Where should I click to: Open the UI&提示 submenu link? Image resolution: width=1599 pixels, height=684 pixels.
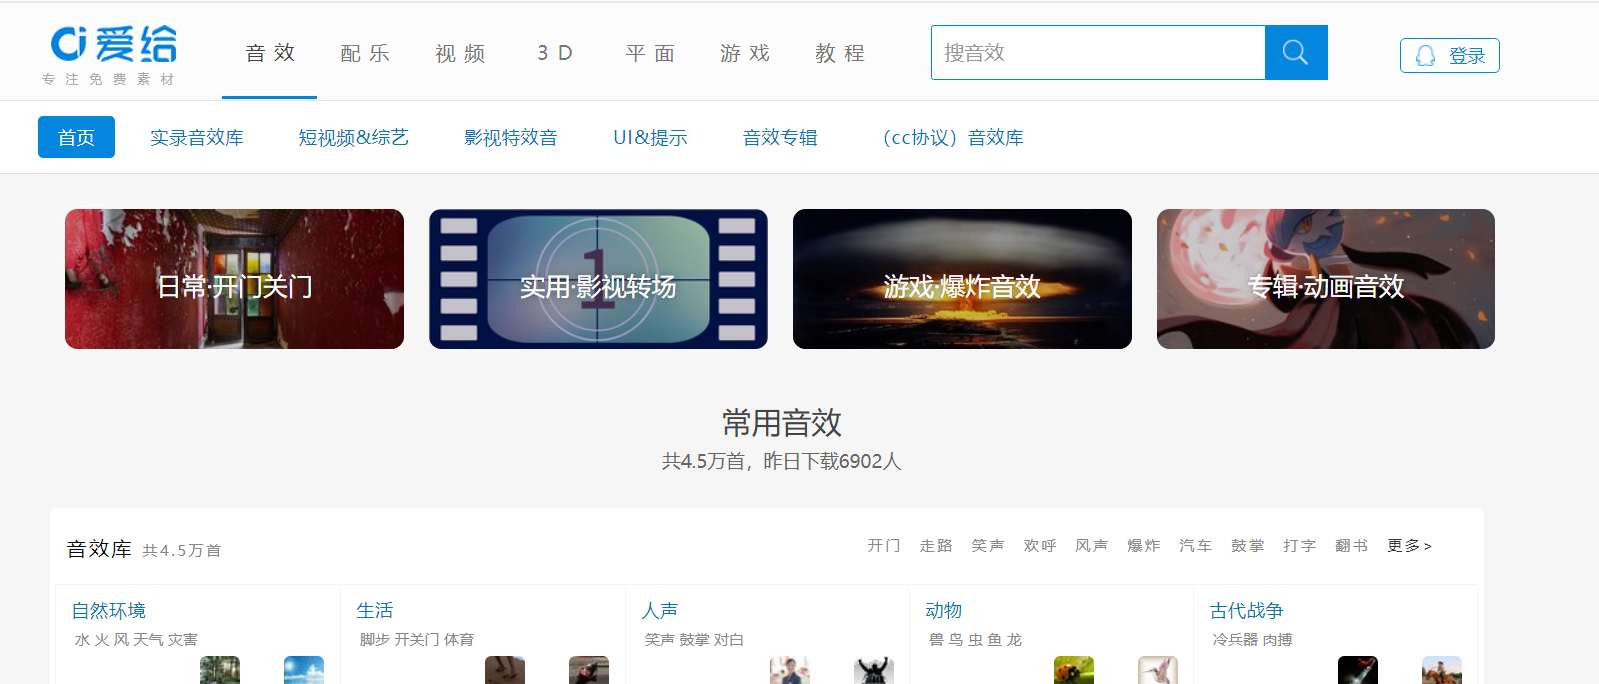pos(650,138)
